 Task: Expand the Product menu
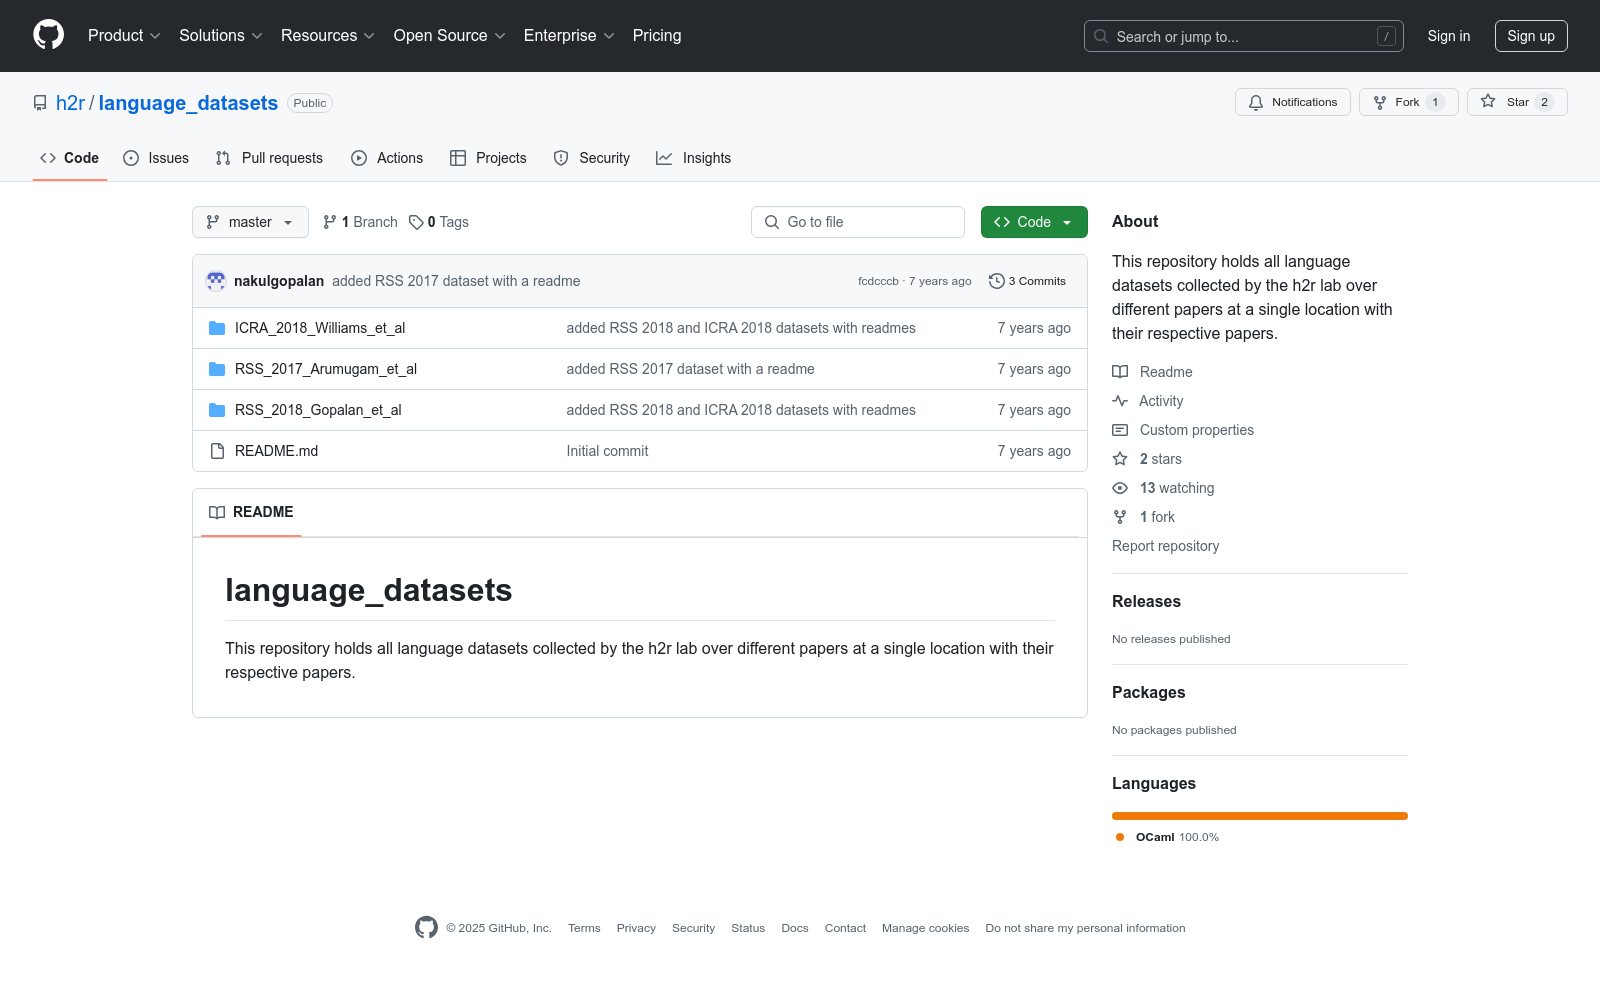coord(124,36)
